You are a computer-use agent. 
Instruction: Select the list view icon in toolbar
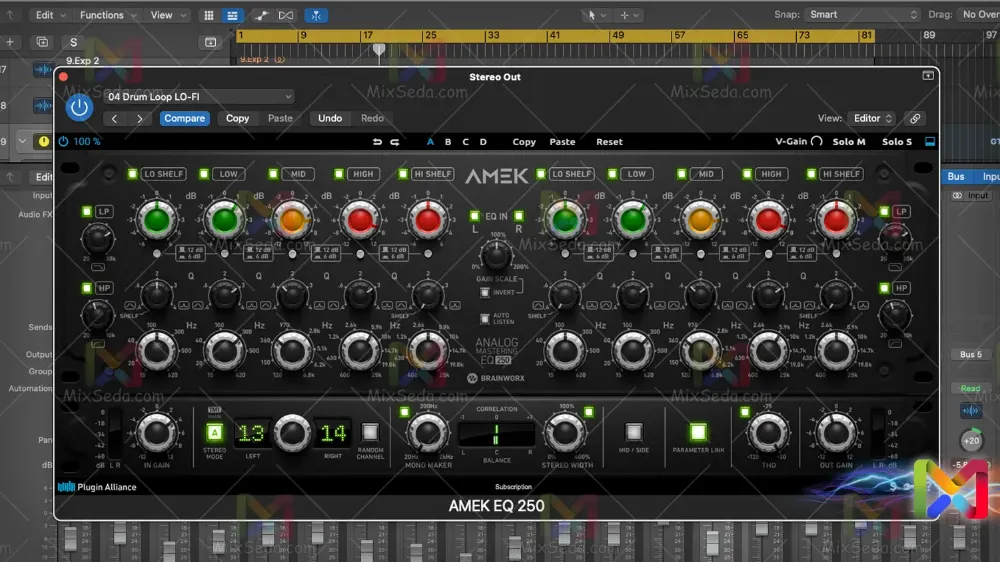point(232,15)
